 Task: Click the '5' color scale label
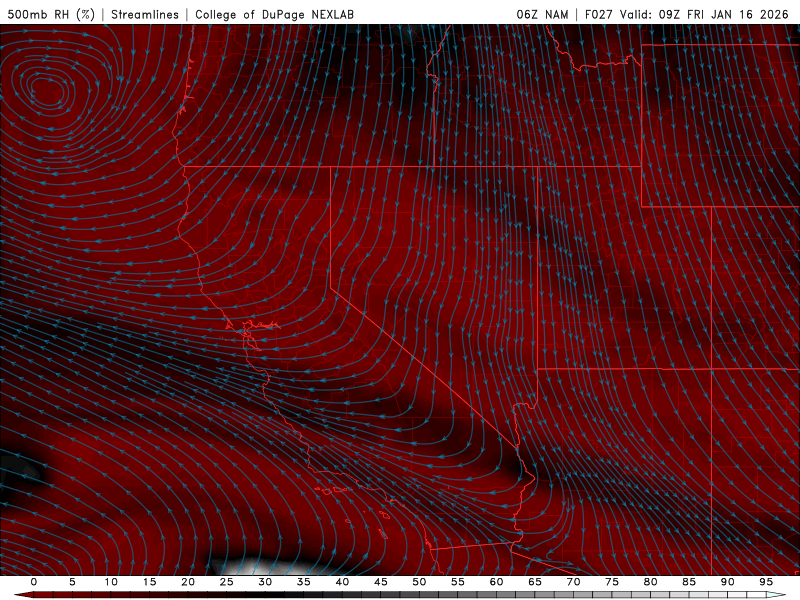point(72,582)
